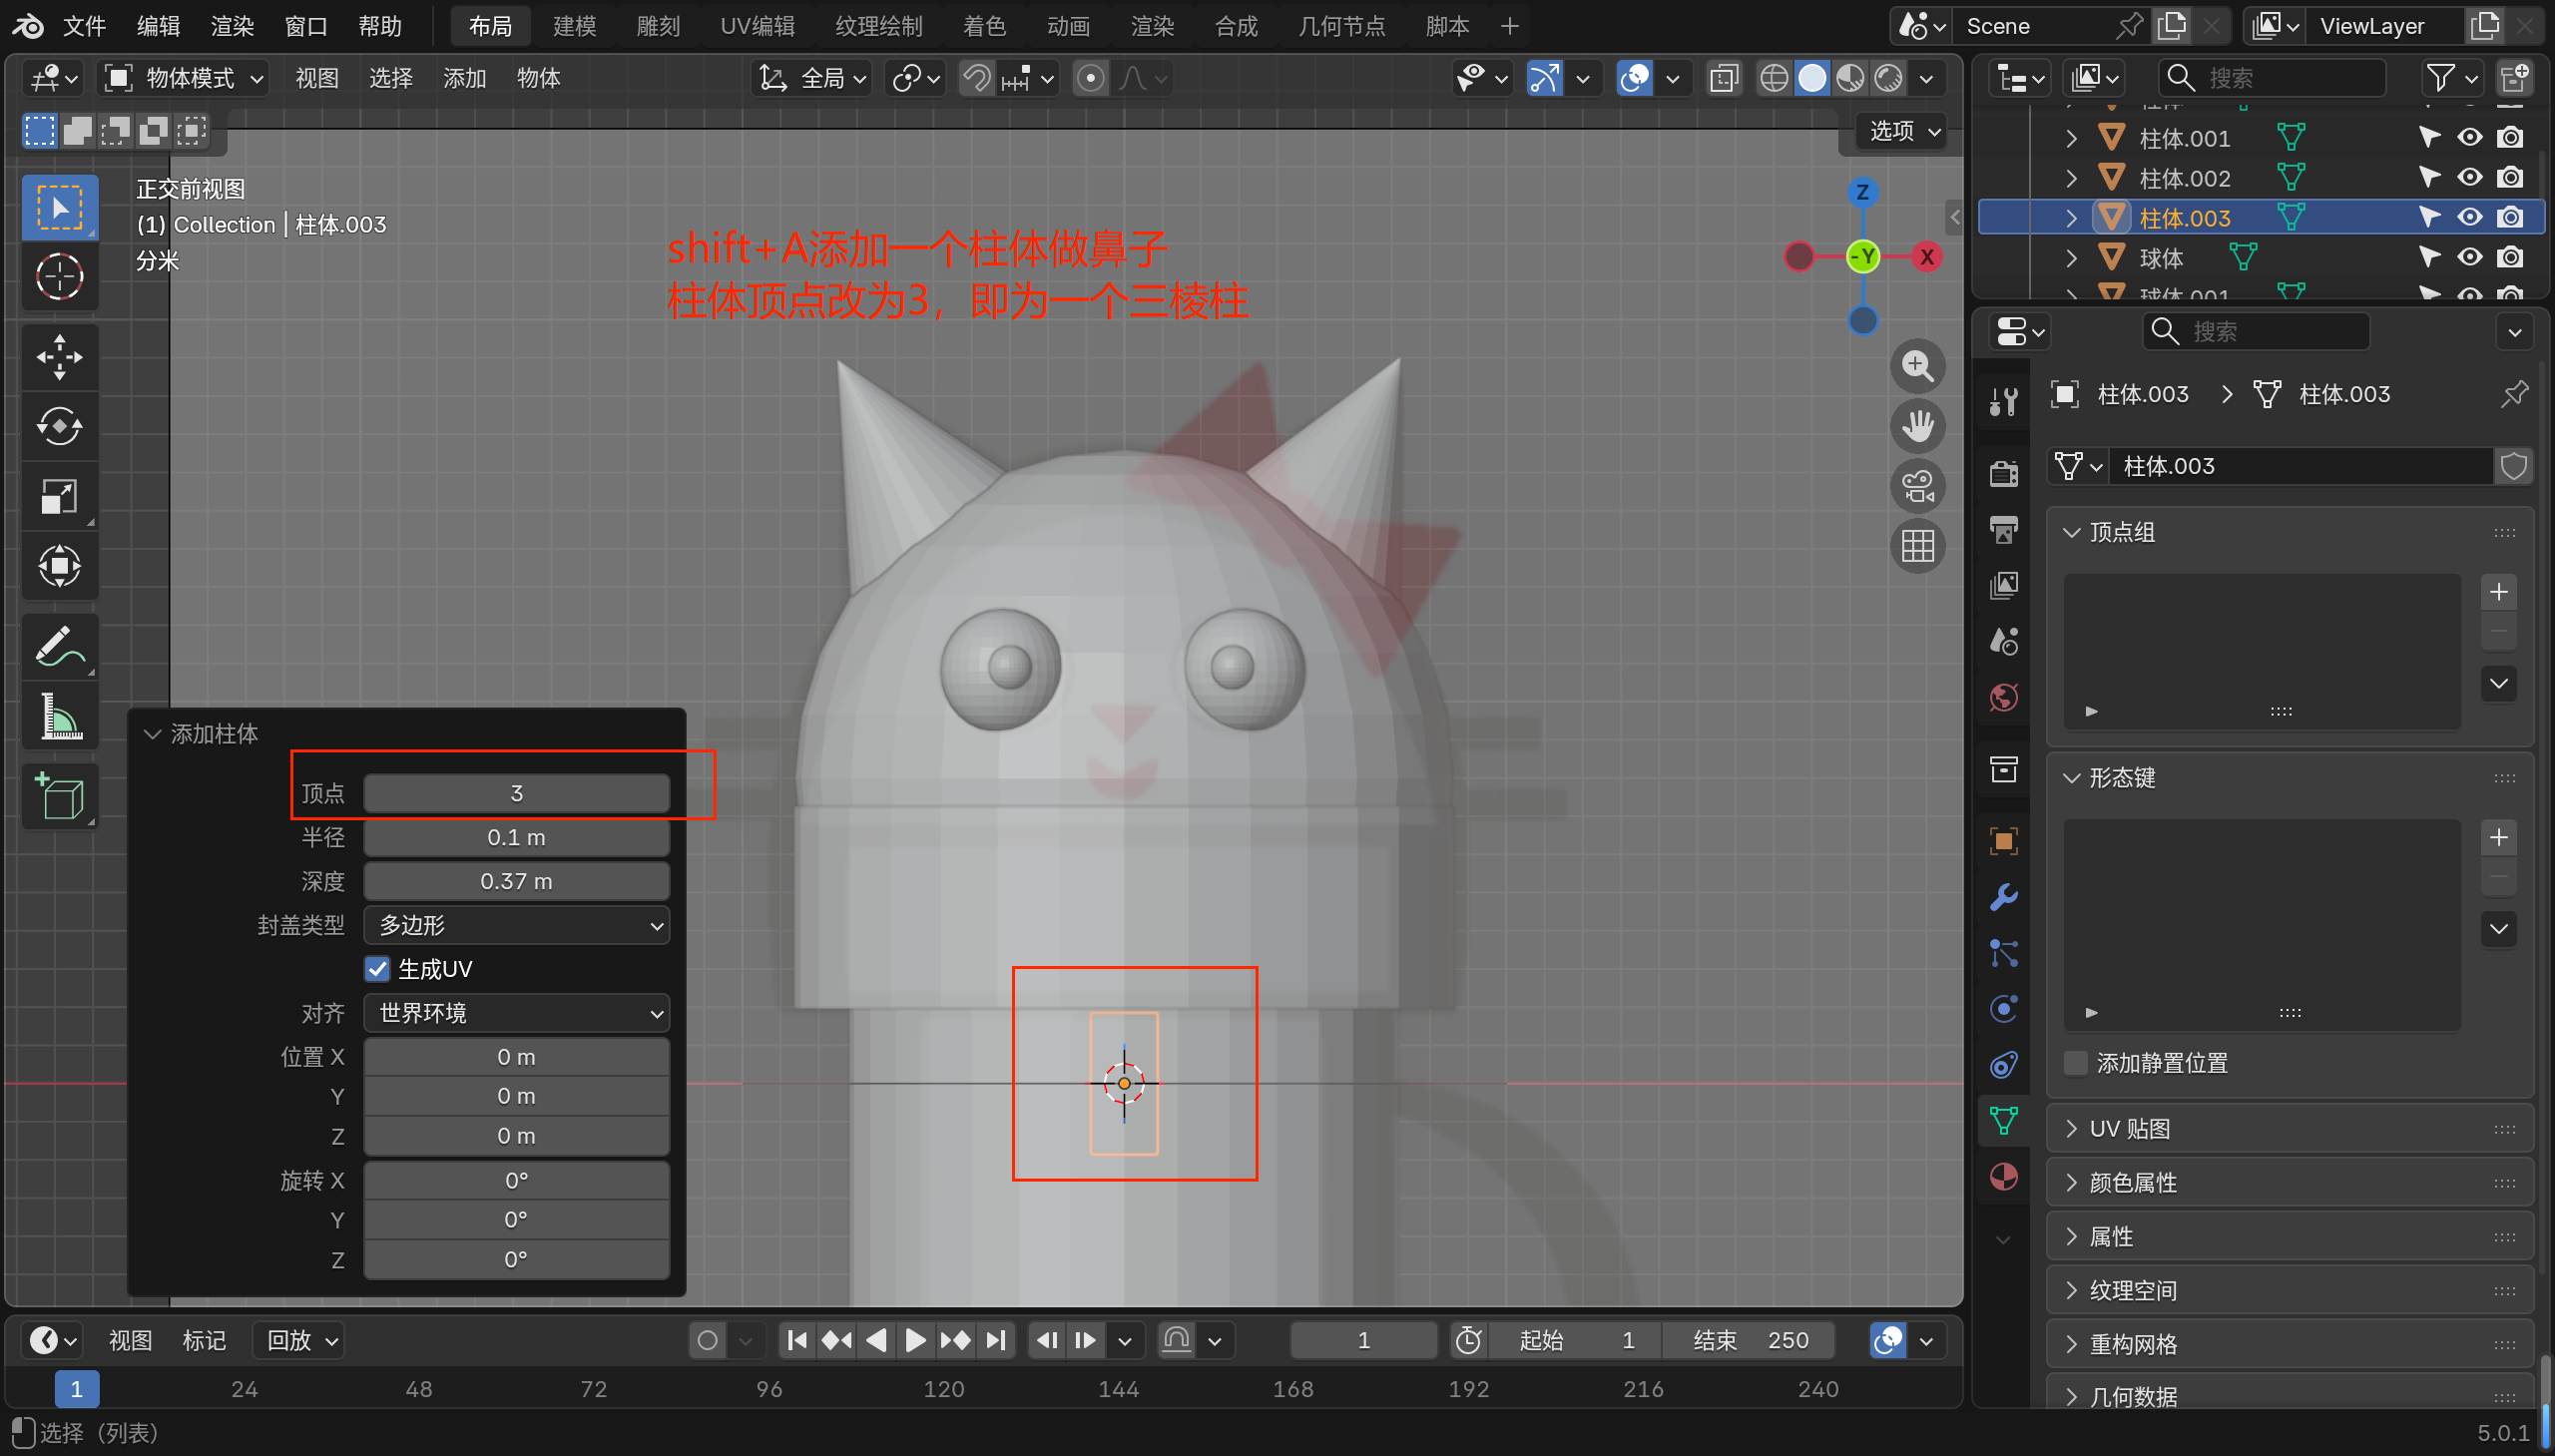Click the 选项 button in viewport
The height and width of the screenshot is (1456, 2555).
tap(1903, 131)
